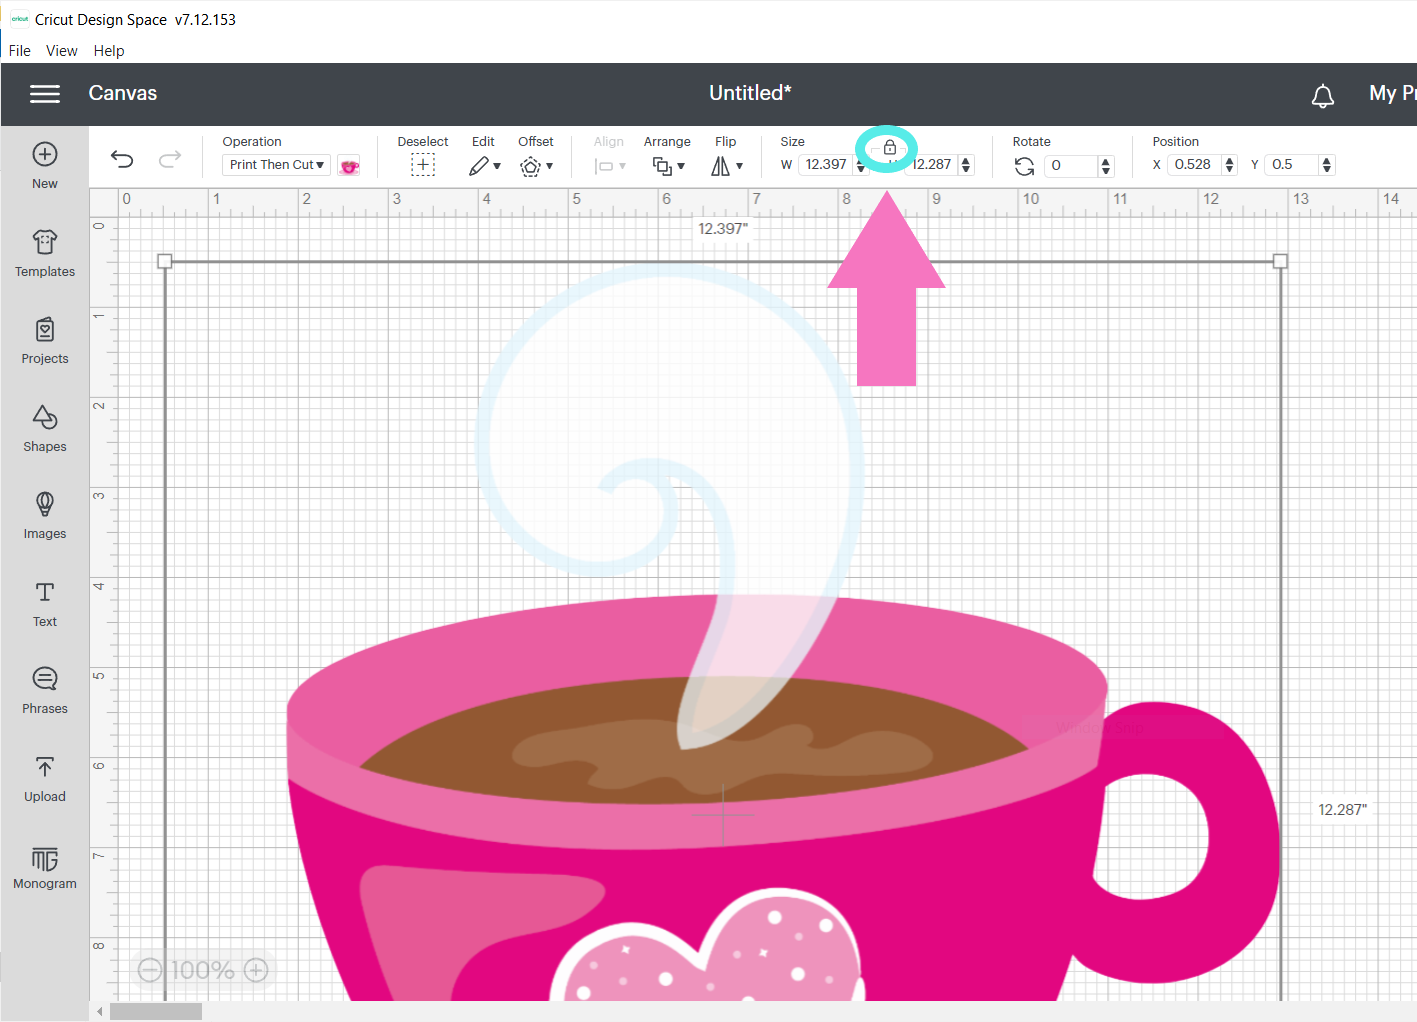Toggle the size aspect ratio lock
This screenshot has height=1022, width=1417.
coord(888,148)
